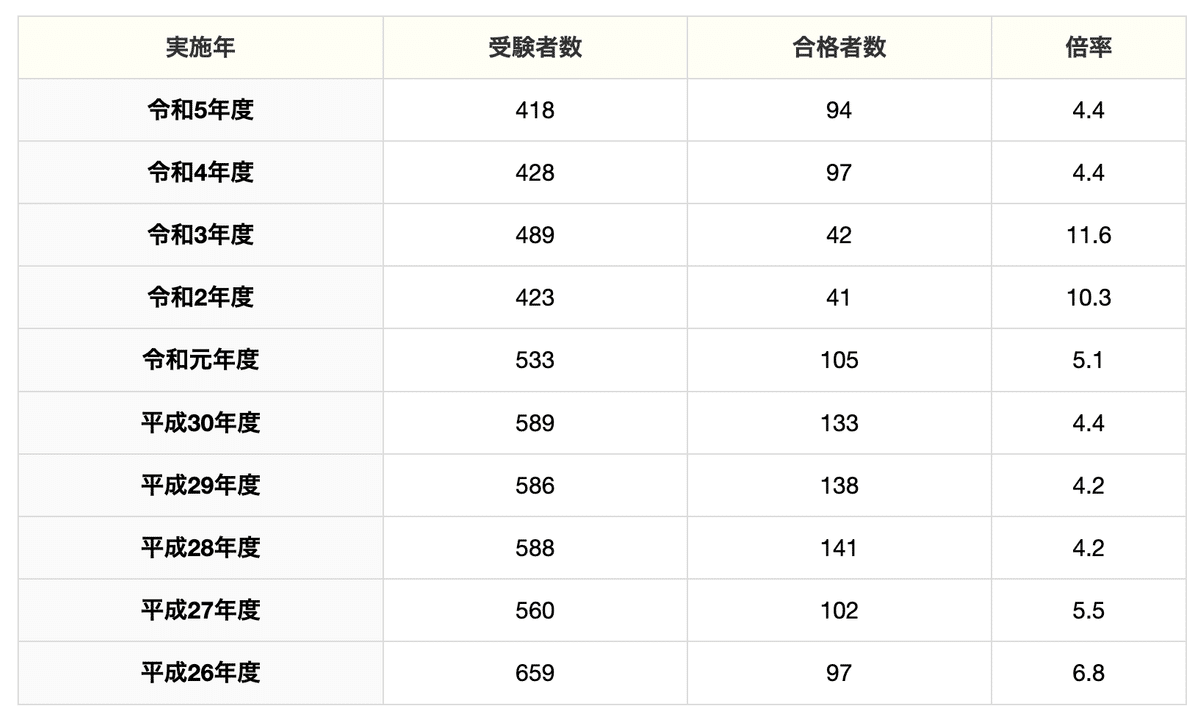The width and height of the screenshot is (1200, 717).
Task: Select the 141 passers cell
Action: click(838, 548)
